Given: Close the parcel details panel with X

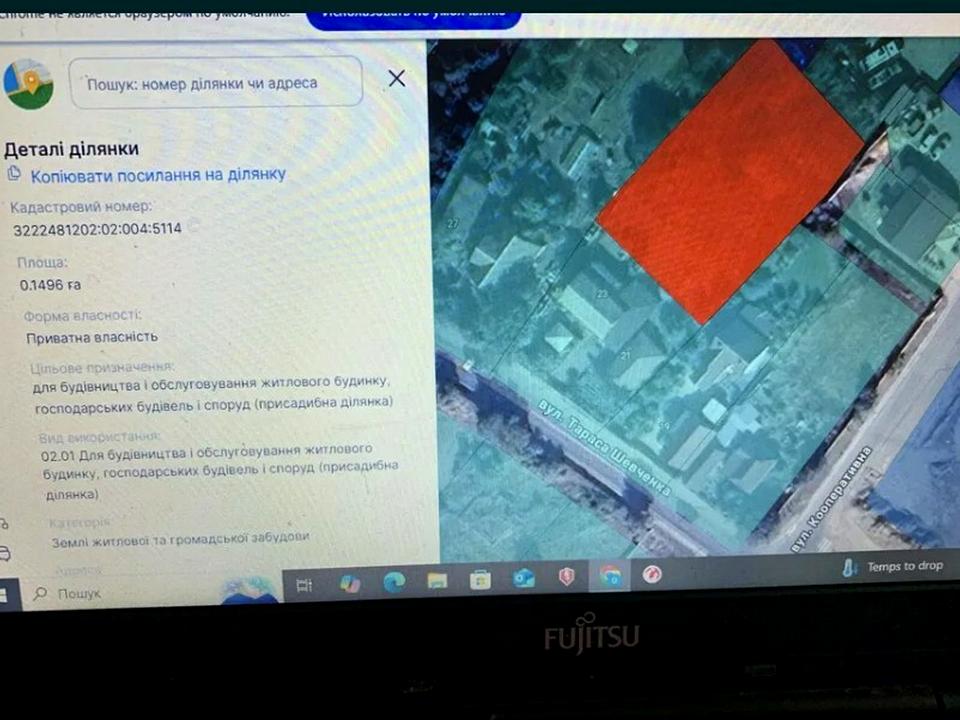Looking at the screenshot, I should point(397,79).
